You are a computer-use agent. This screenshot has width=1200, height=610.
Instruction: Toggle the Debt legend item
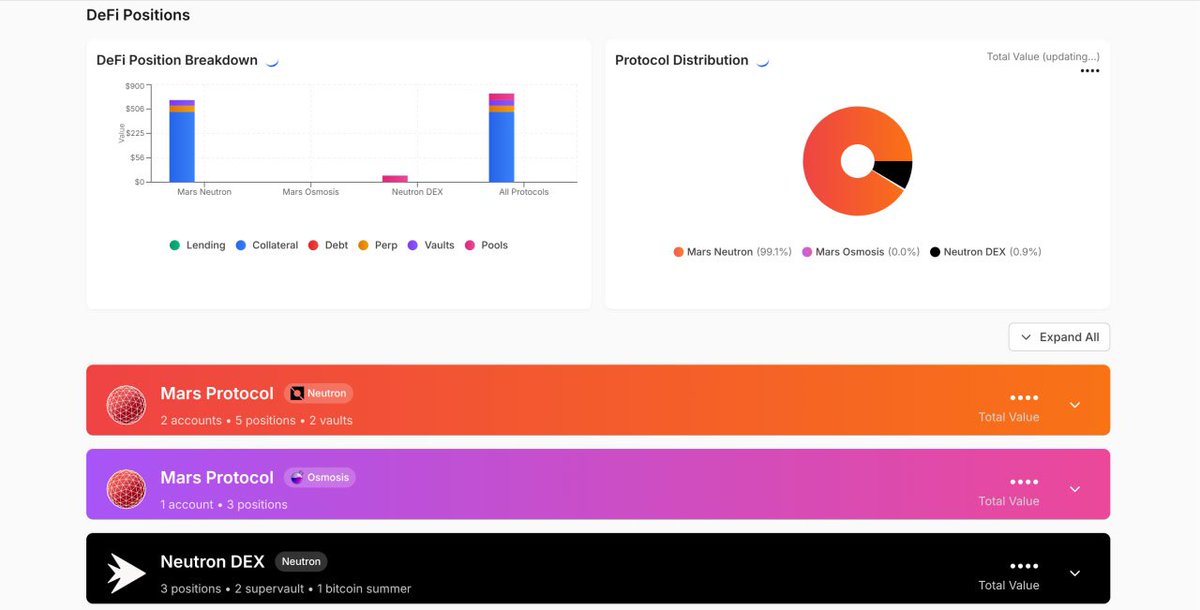pyautogui.click(x=328, y=245)
